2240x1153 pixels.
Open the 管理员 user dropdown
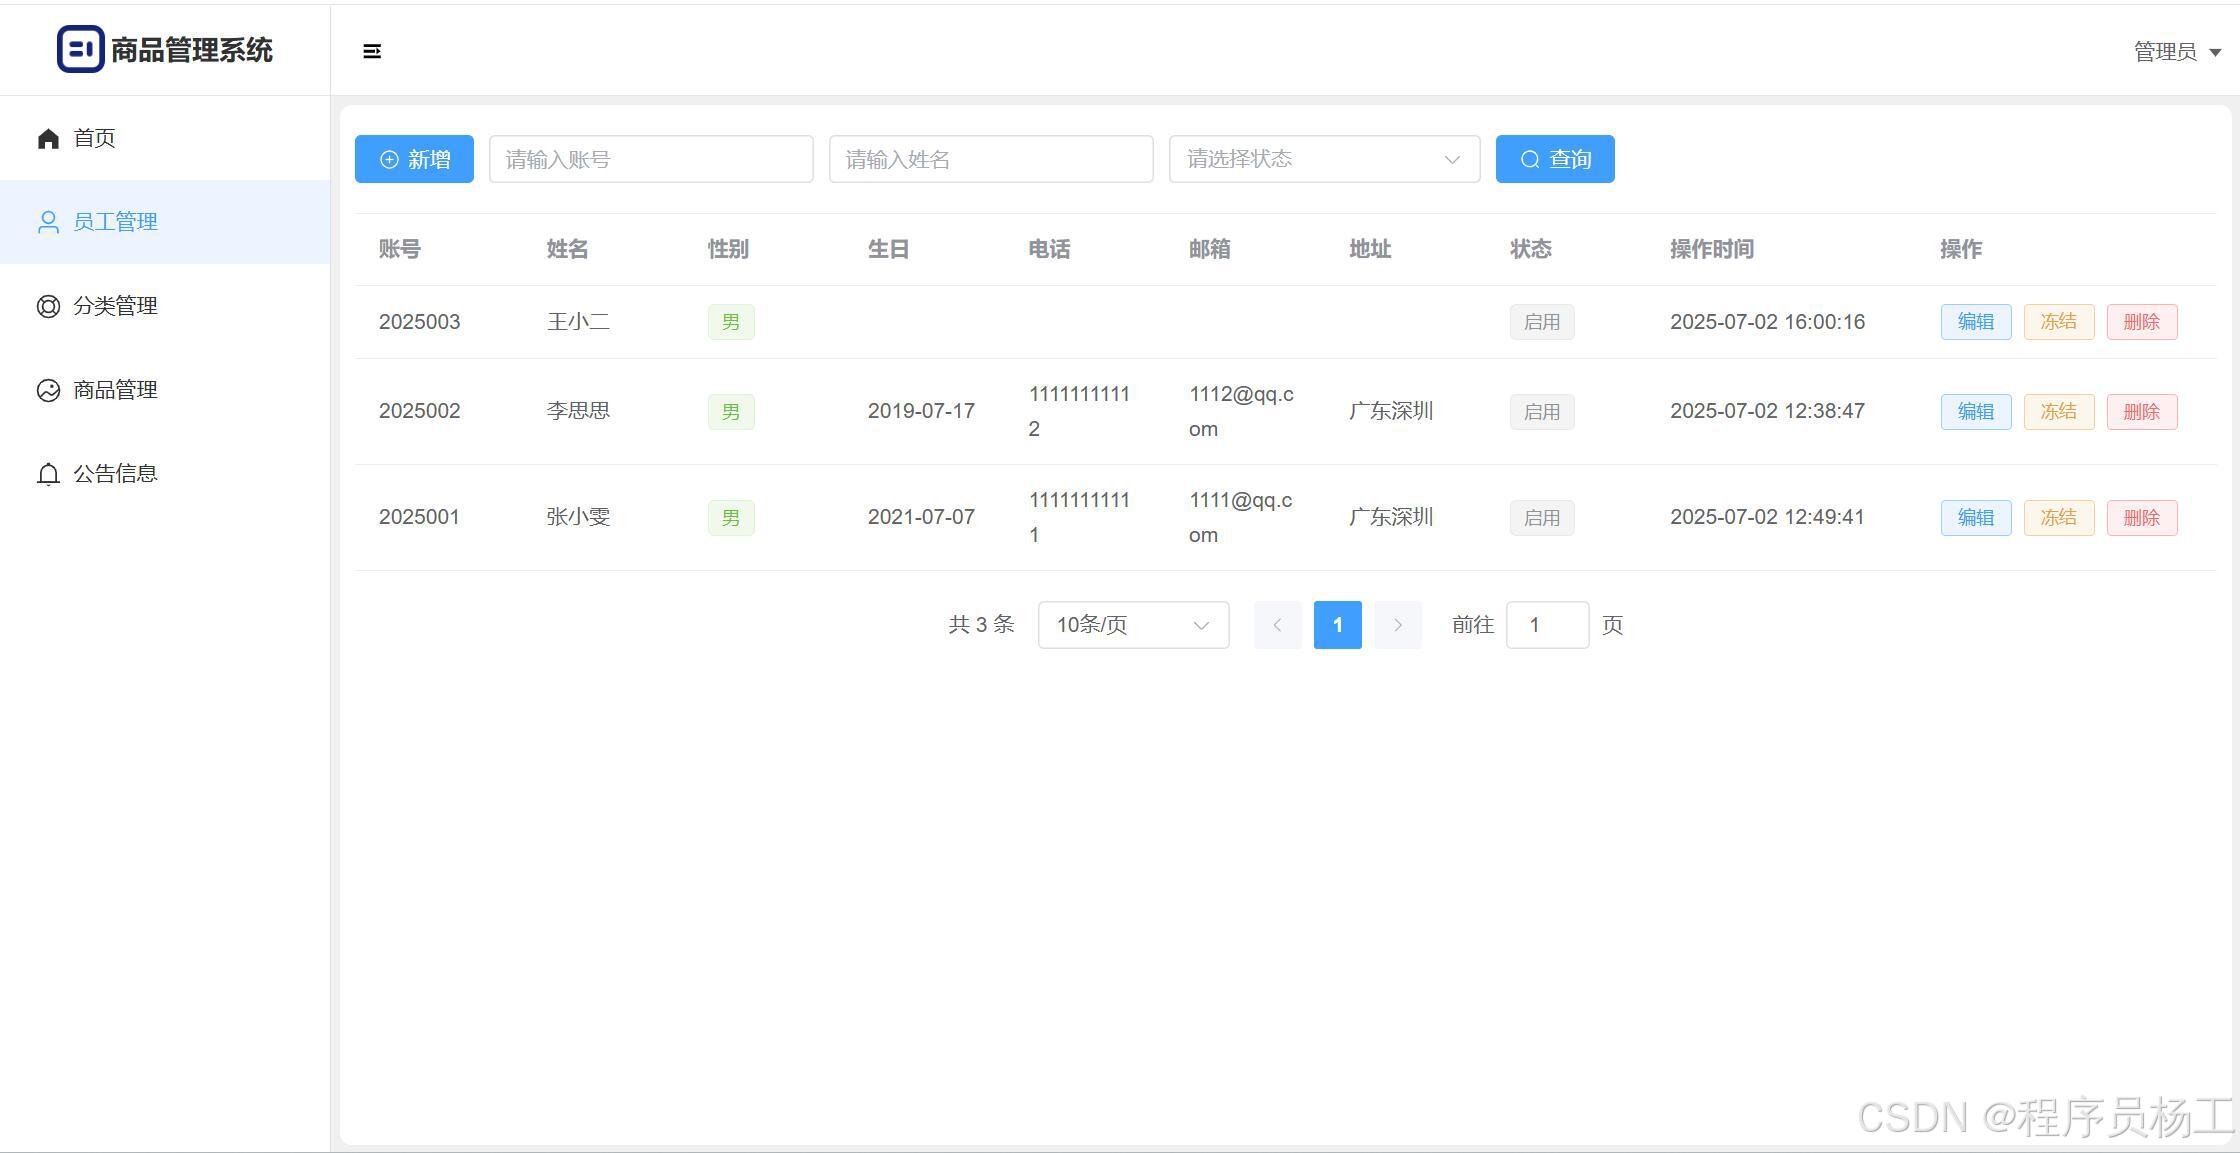pos(2176,52)
